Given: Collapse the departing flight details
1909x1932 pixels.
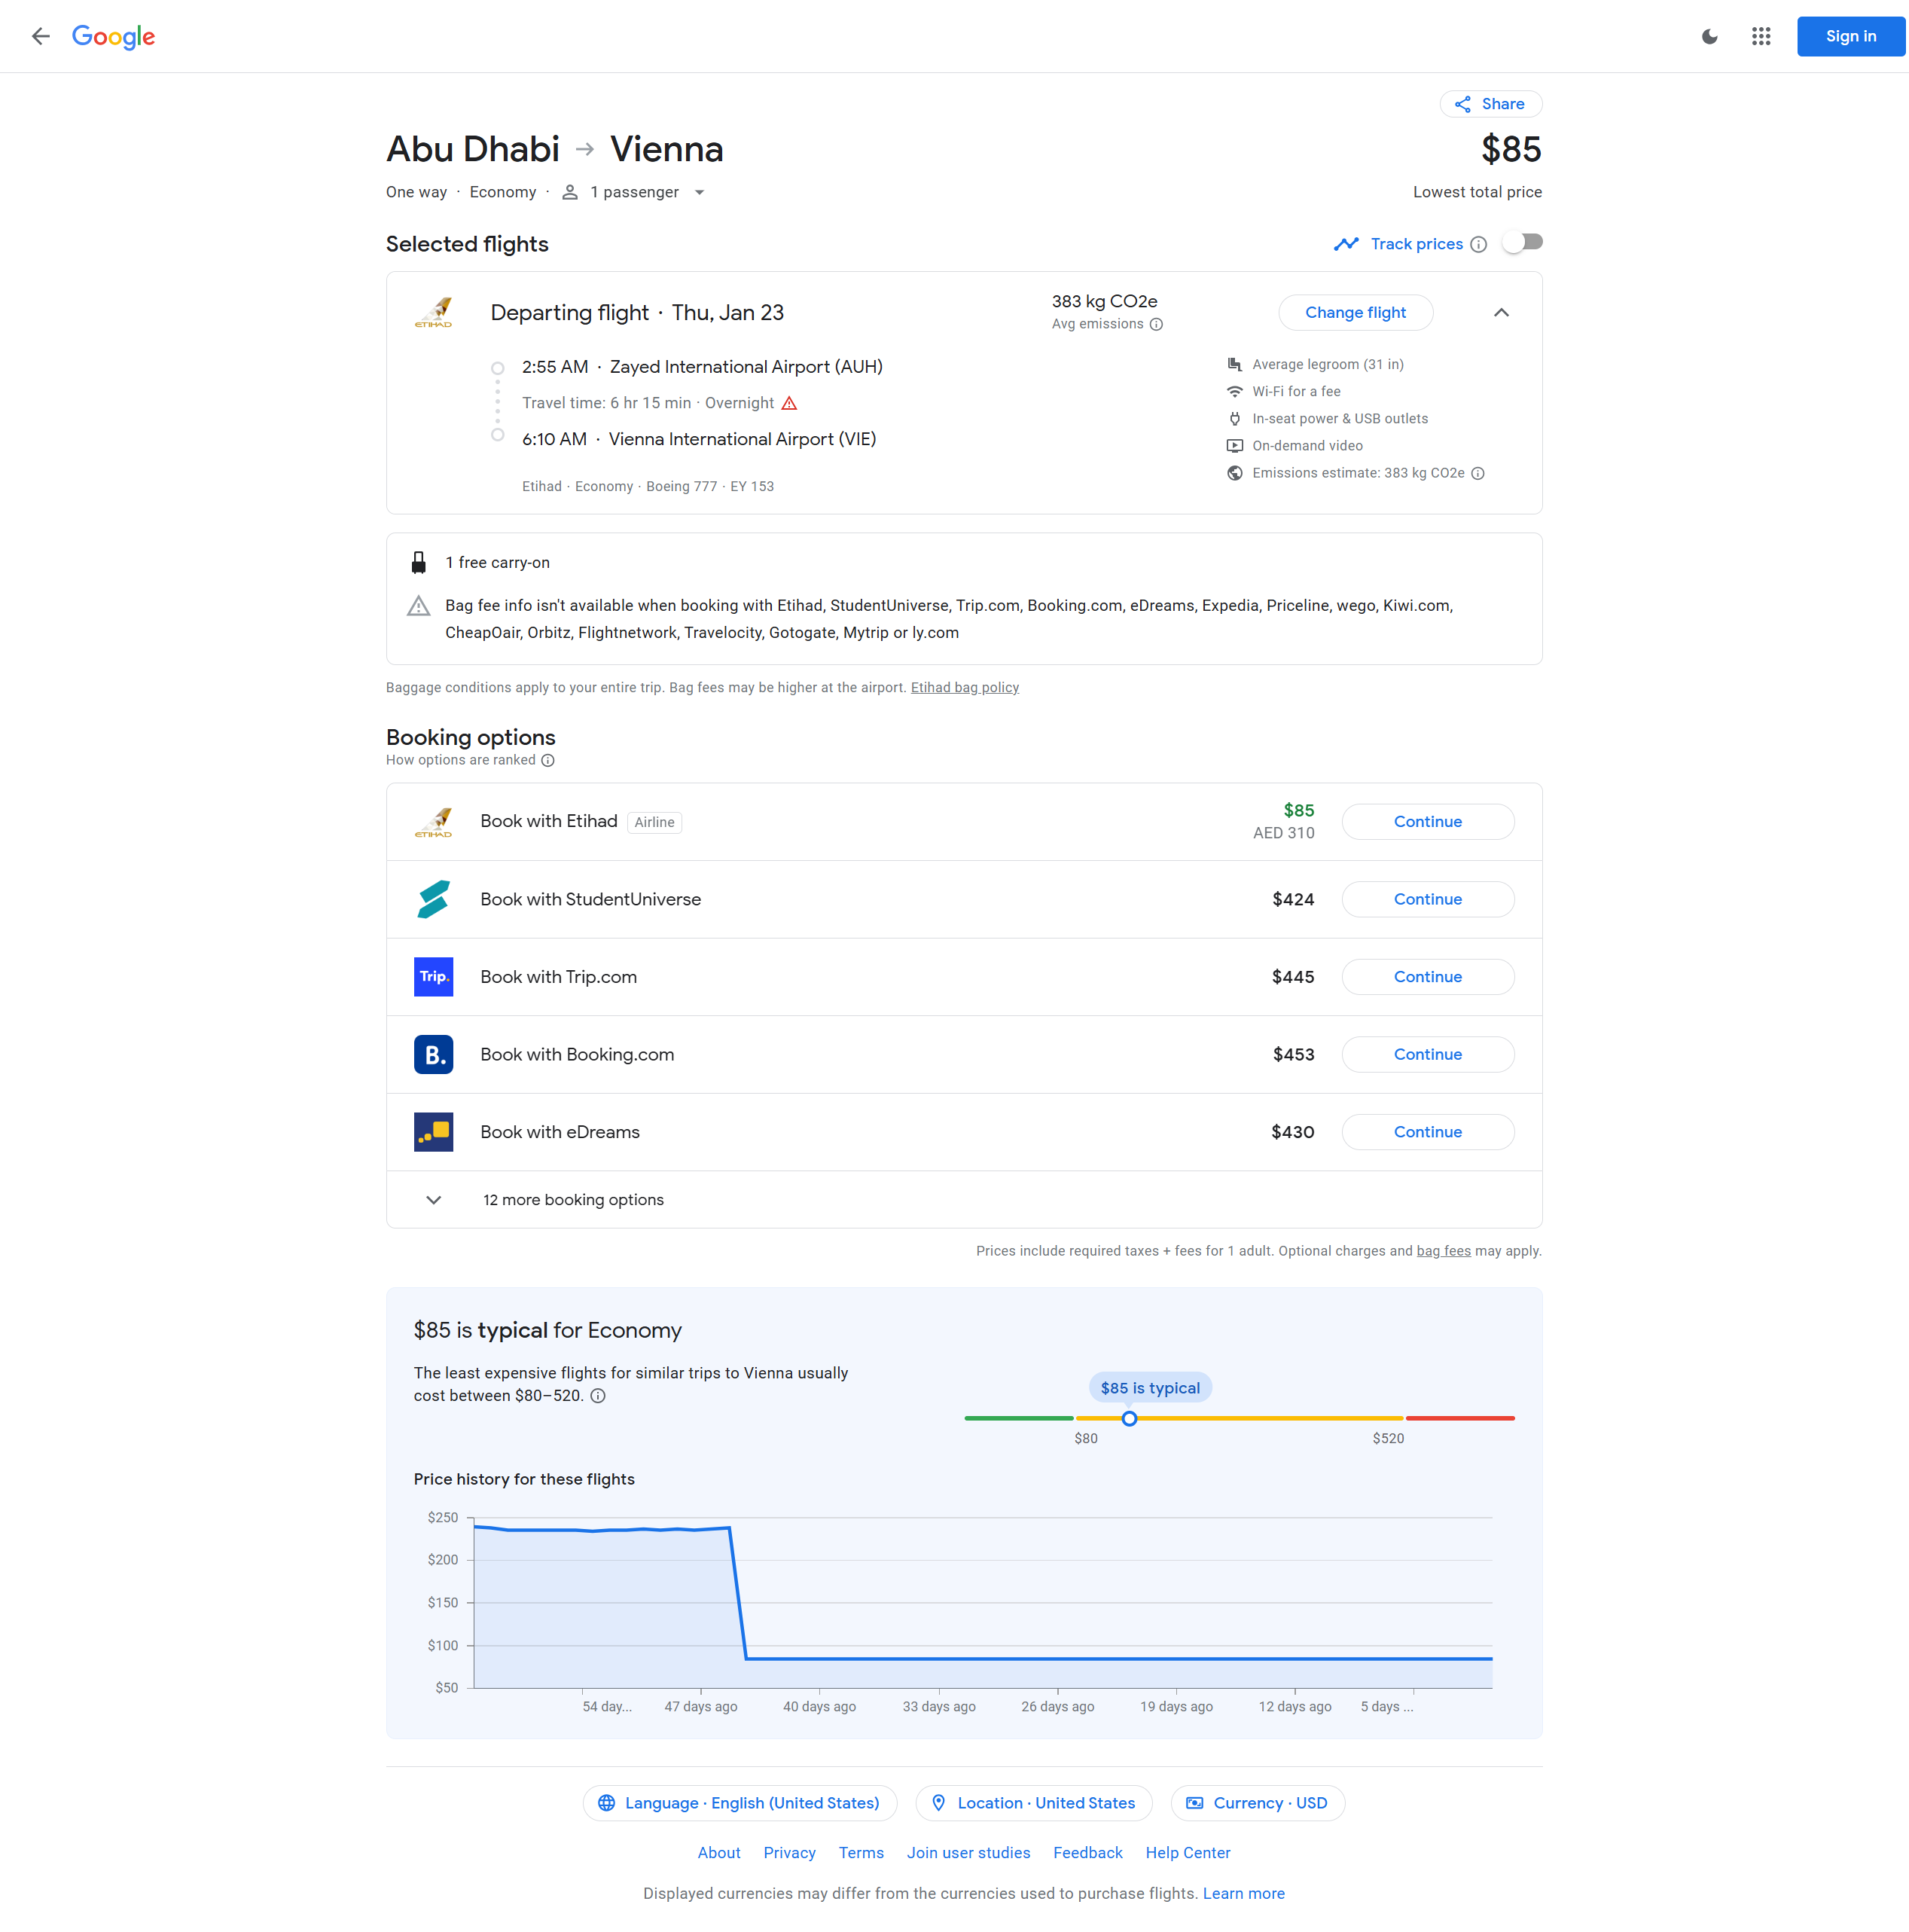Looking at the screenshot, I should pyautogui.click(x=1501, y=312).
